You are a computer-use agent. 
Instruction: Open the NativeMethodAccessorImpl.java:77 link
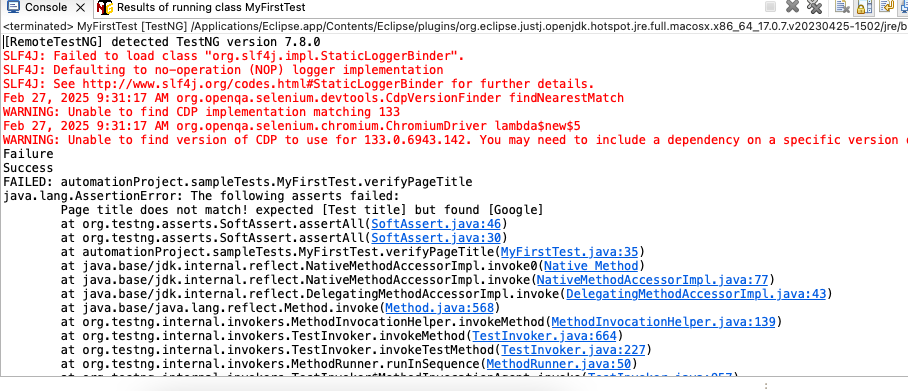coord(653,280)
